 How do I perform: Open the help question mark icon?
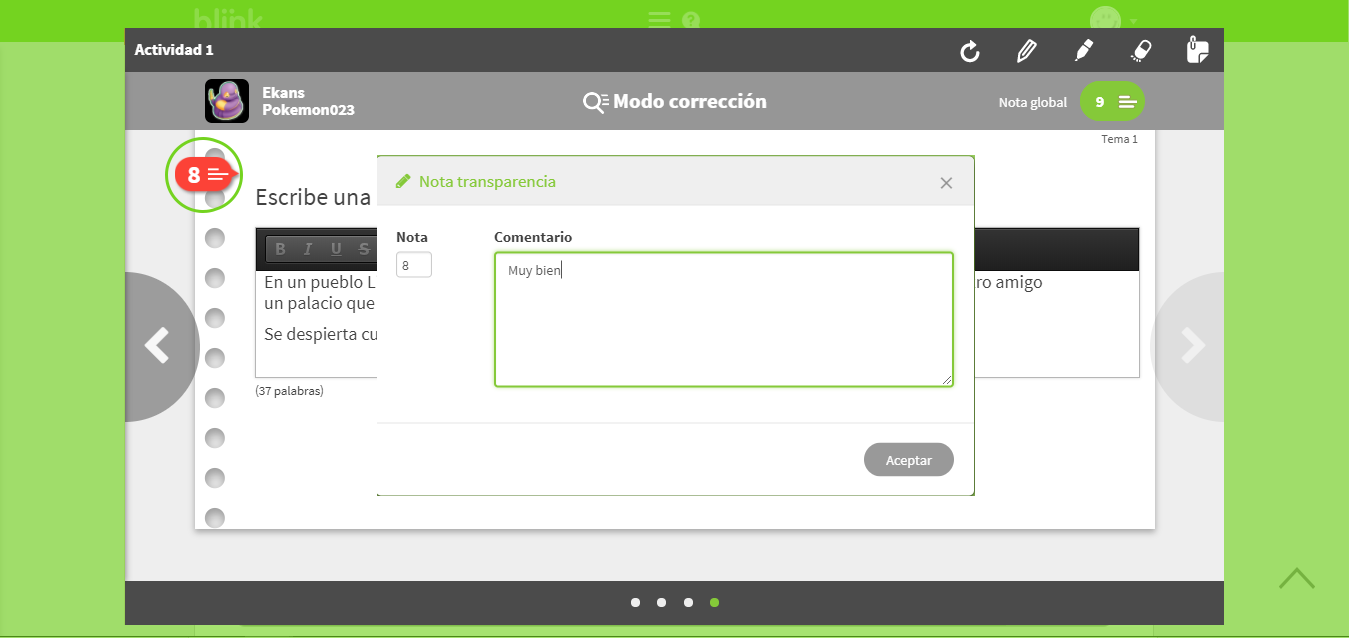[x=690, y=20]
